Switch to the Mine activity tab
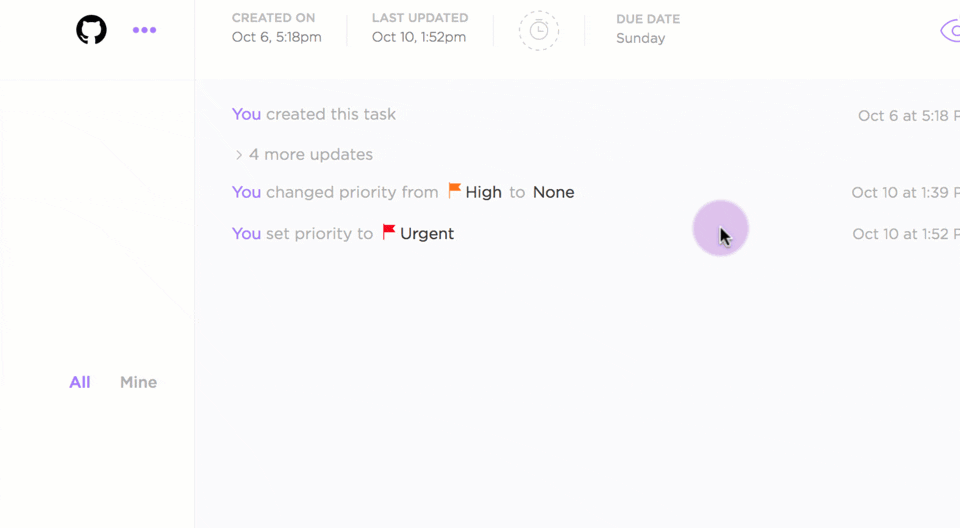 pyautogui.click(x=138, y=382)
